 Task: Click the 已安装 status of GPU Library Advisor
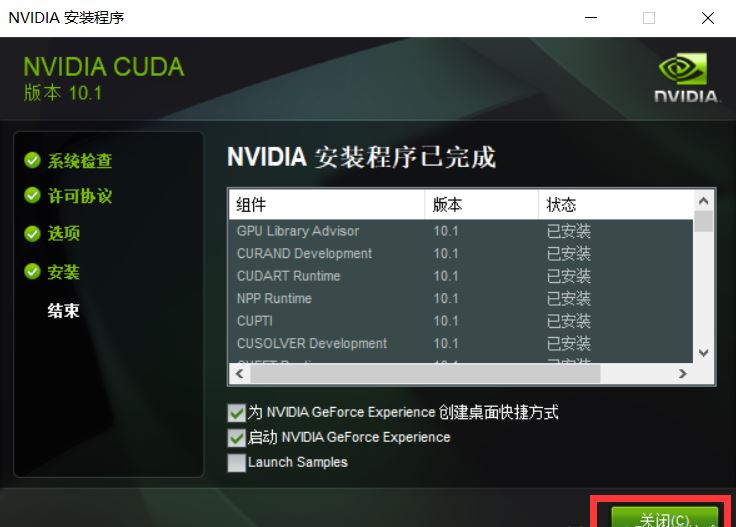568,231
